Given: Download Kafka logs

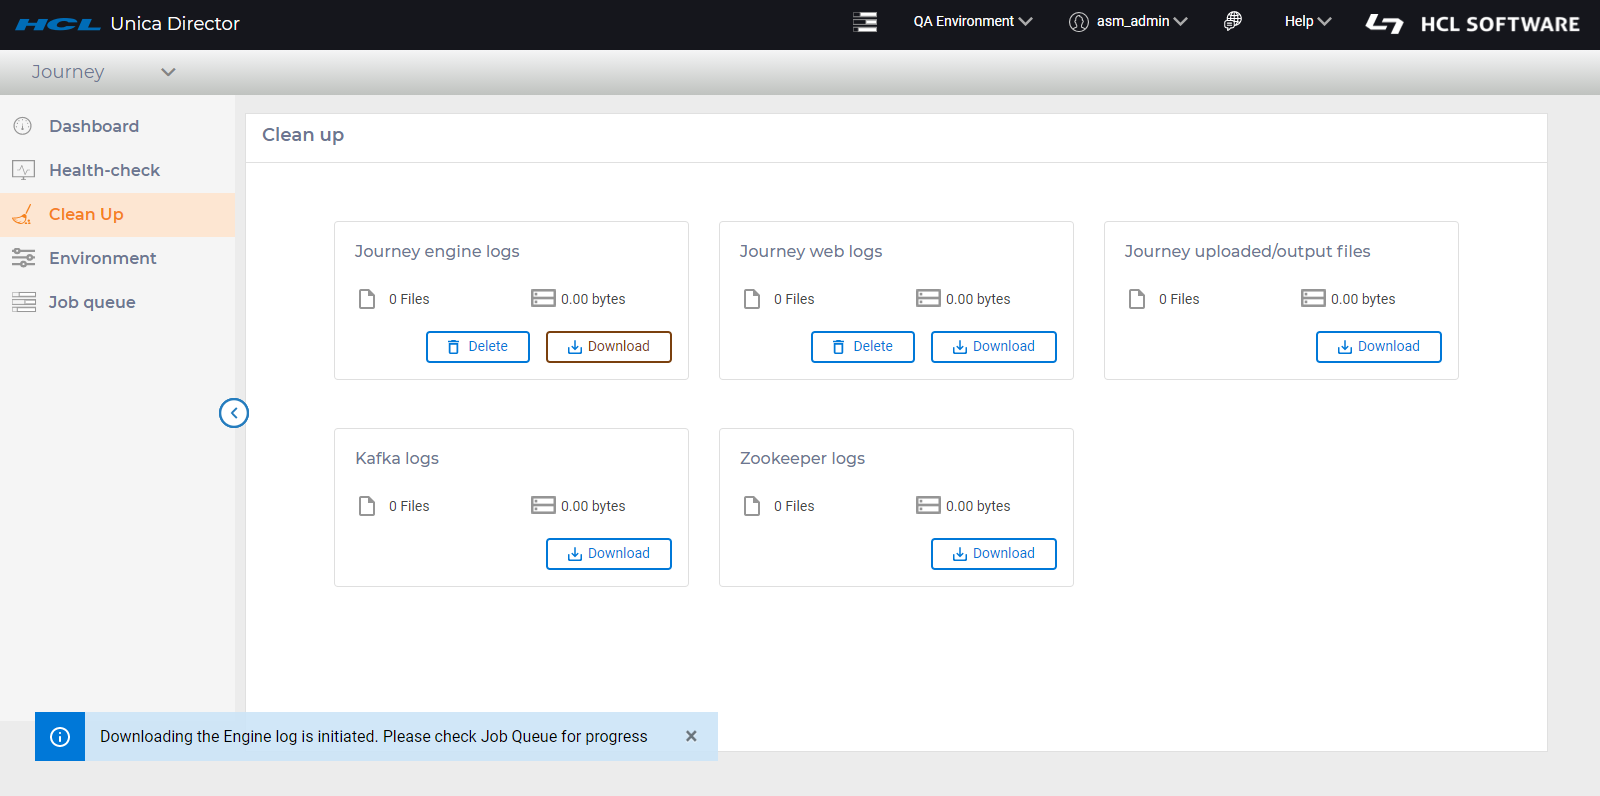Looking at the screenshot, I should (x=608, y=554).
